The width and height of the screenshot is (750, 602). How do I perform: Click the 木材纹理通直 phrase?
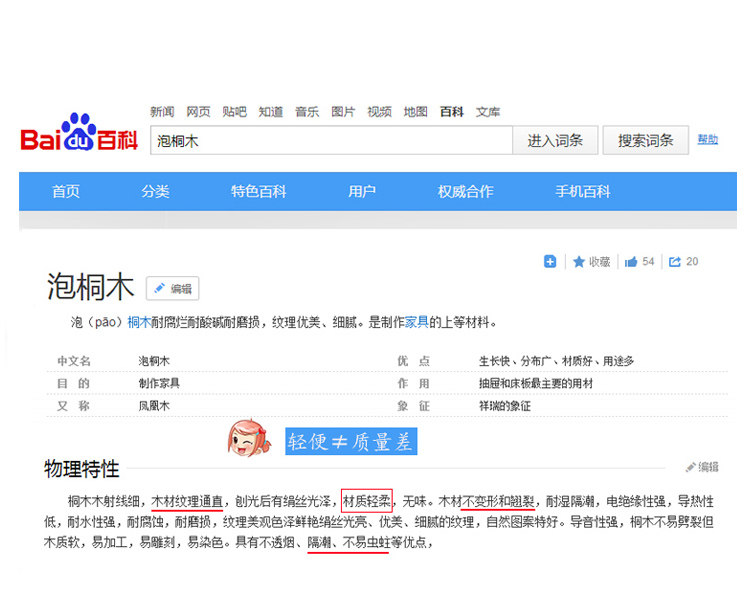pyautogui.click(x=187, y=501)
